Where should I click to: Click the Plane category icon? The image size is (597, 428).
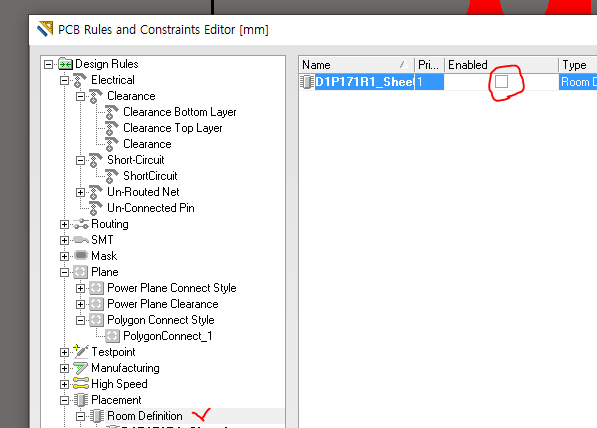click(x=80, y=272)
